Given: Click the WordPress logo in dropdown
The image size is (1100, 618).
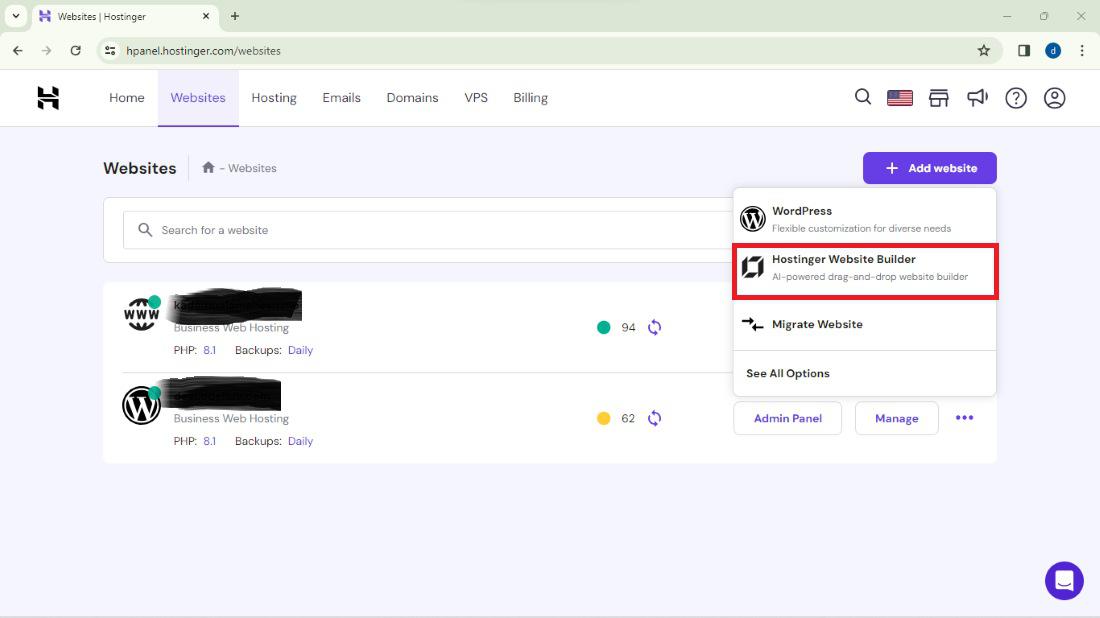Looking at the screenshot, I should coord(753,219).
